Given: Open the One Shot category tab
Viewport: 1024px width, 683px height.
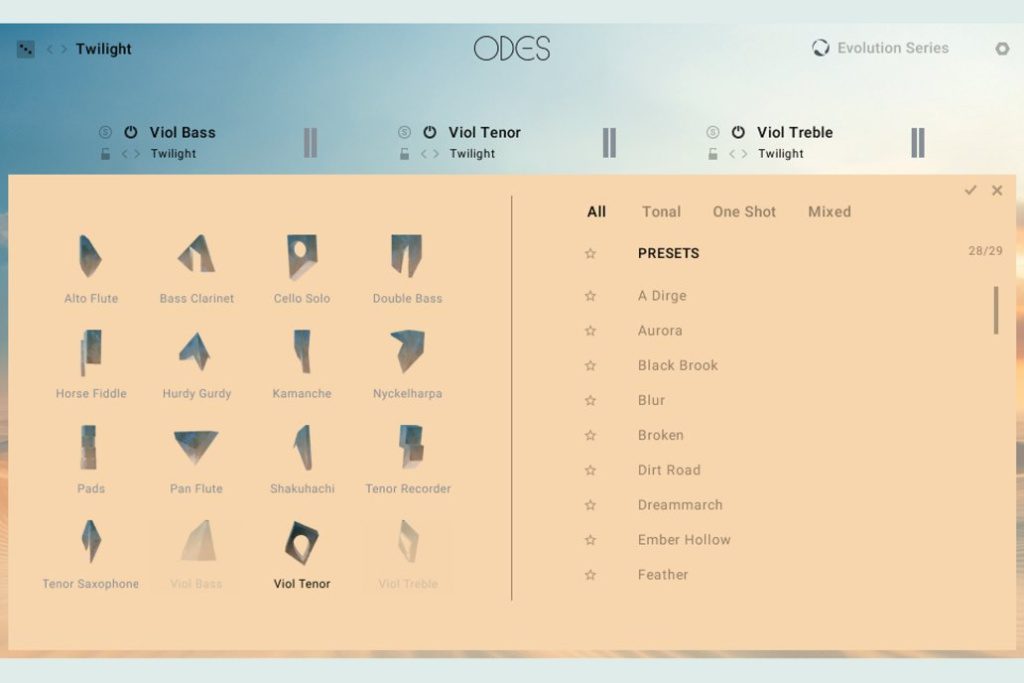Looking at the screenshot, I should pos(744,211).
